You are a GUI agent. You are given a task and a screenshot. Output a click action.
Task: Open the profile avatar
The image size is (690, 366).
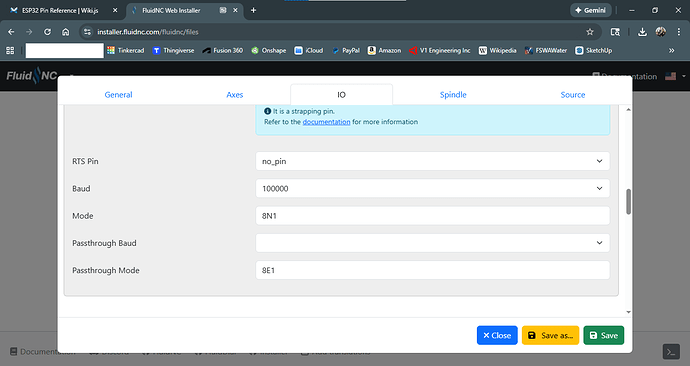[661, 32]
